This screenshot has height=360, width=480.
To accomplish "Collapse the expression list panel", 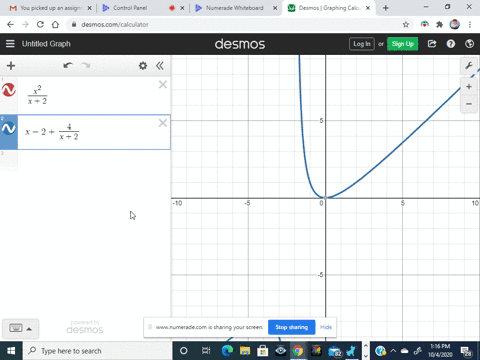I will [160, 66].
